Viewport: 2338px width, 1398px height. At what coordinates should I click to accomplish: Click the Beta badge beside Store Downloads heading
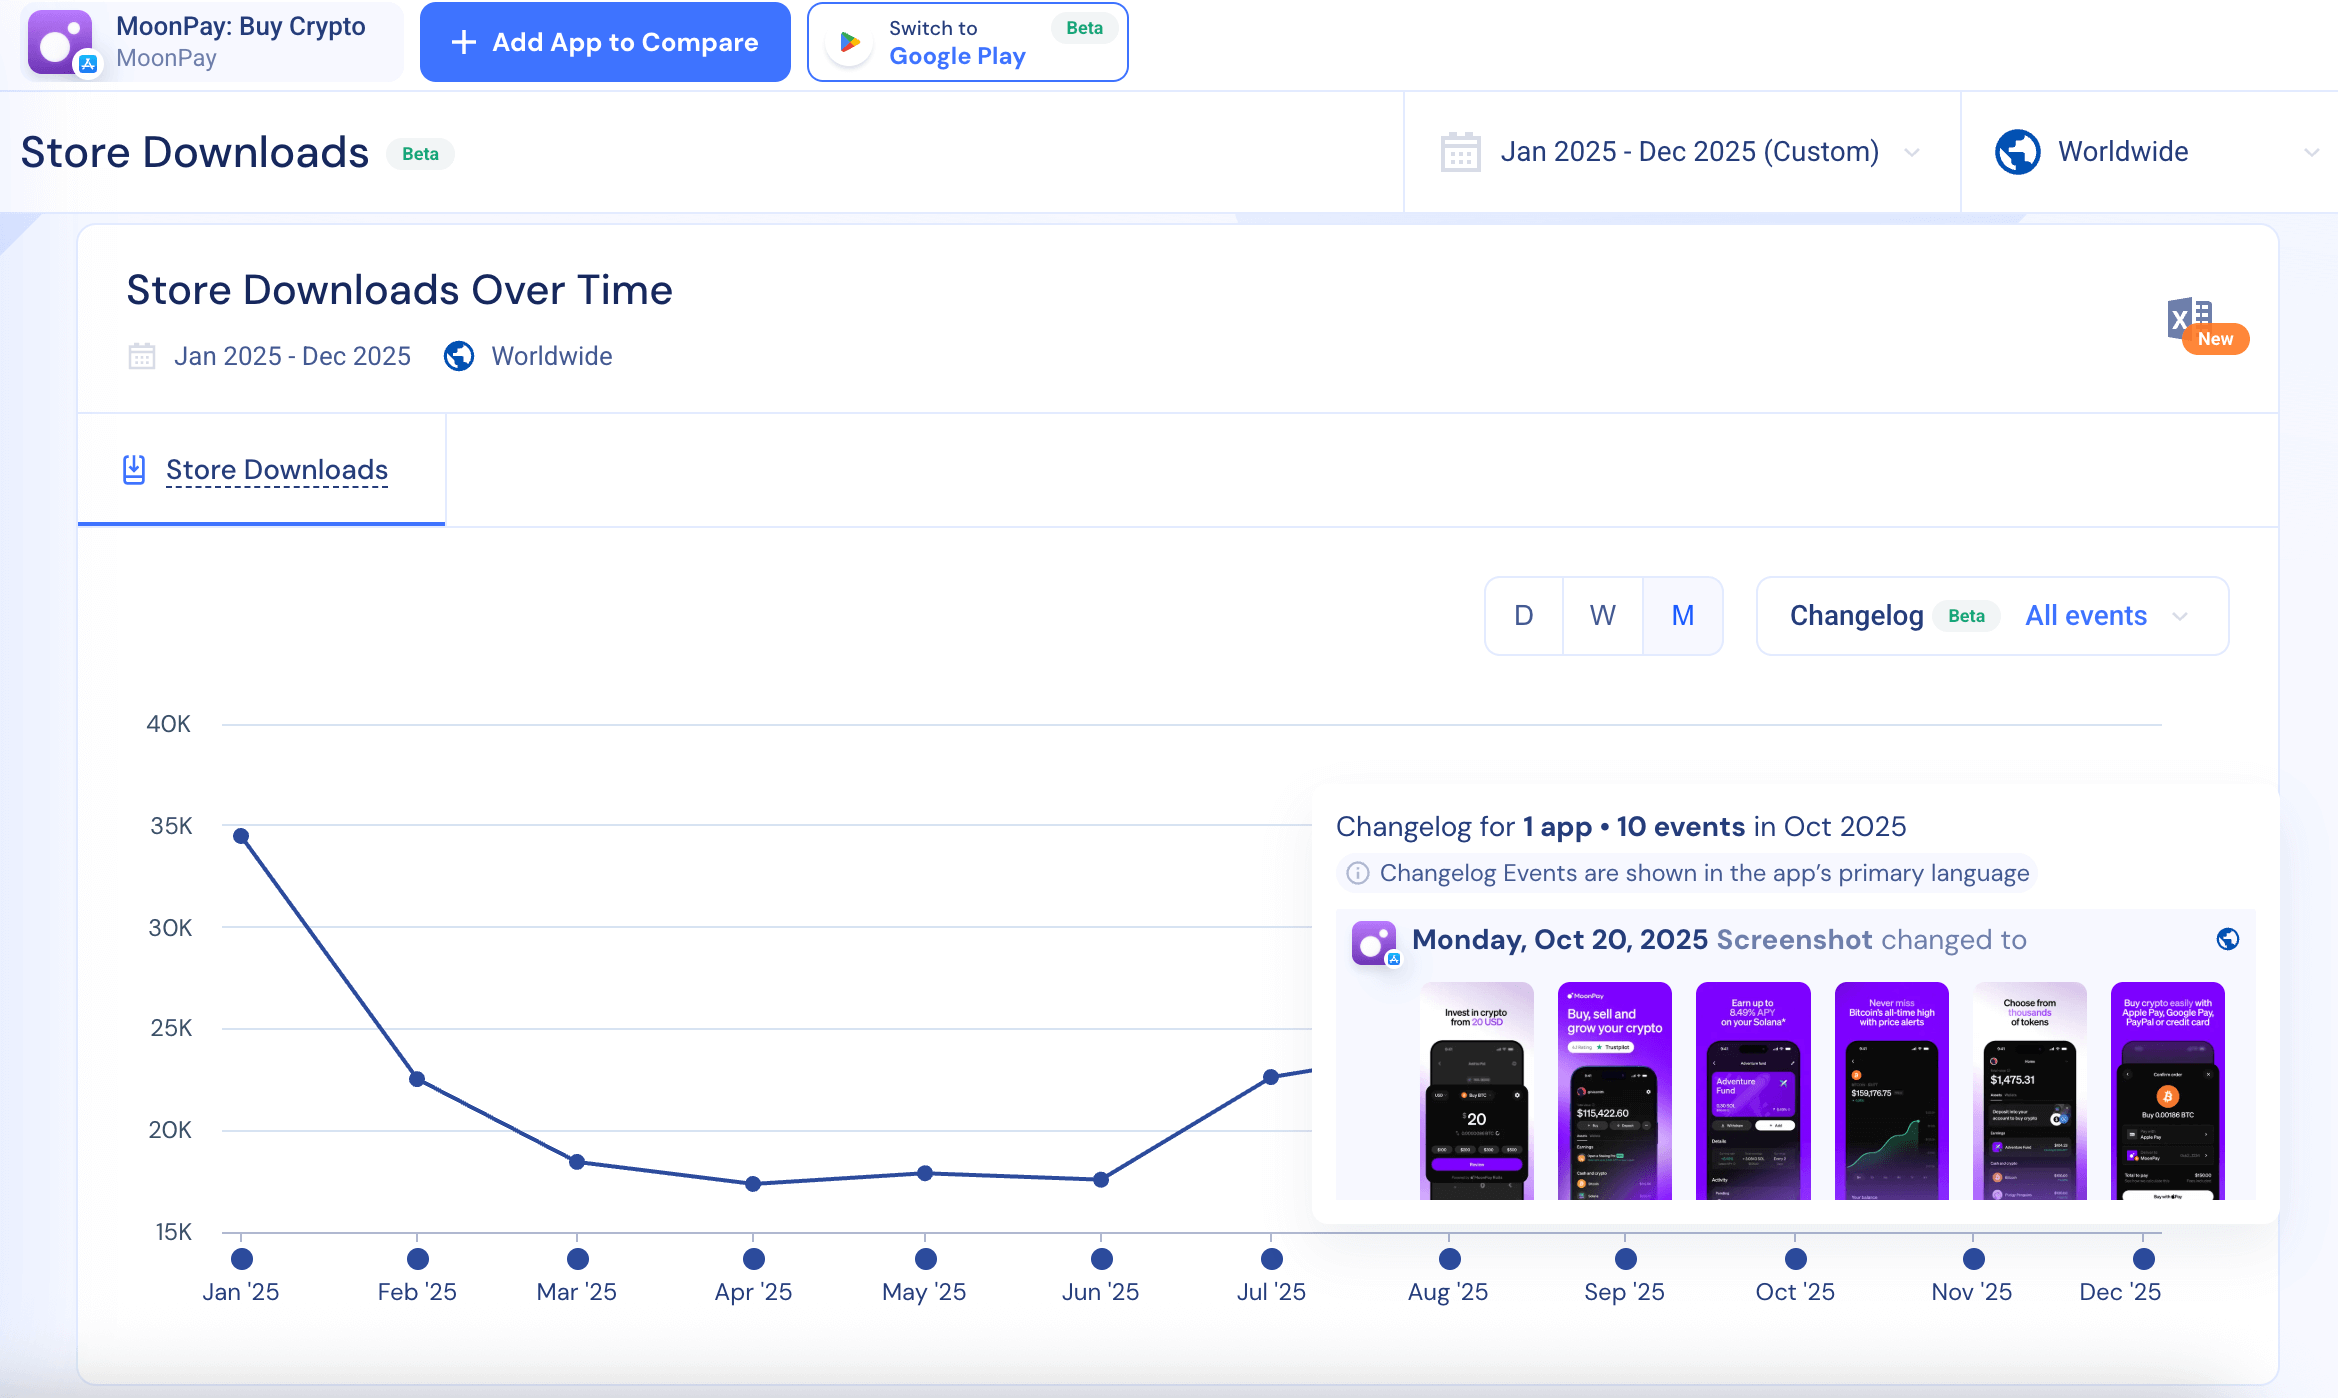coord(420,154)
